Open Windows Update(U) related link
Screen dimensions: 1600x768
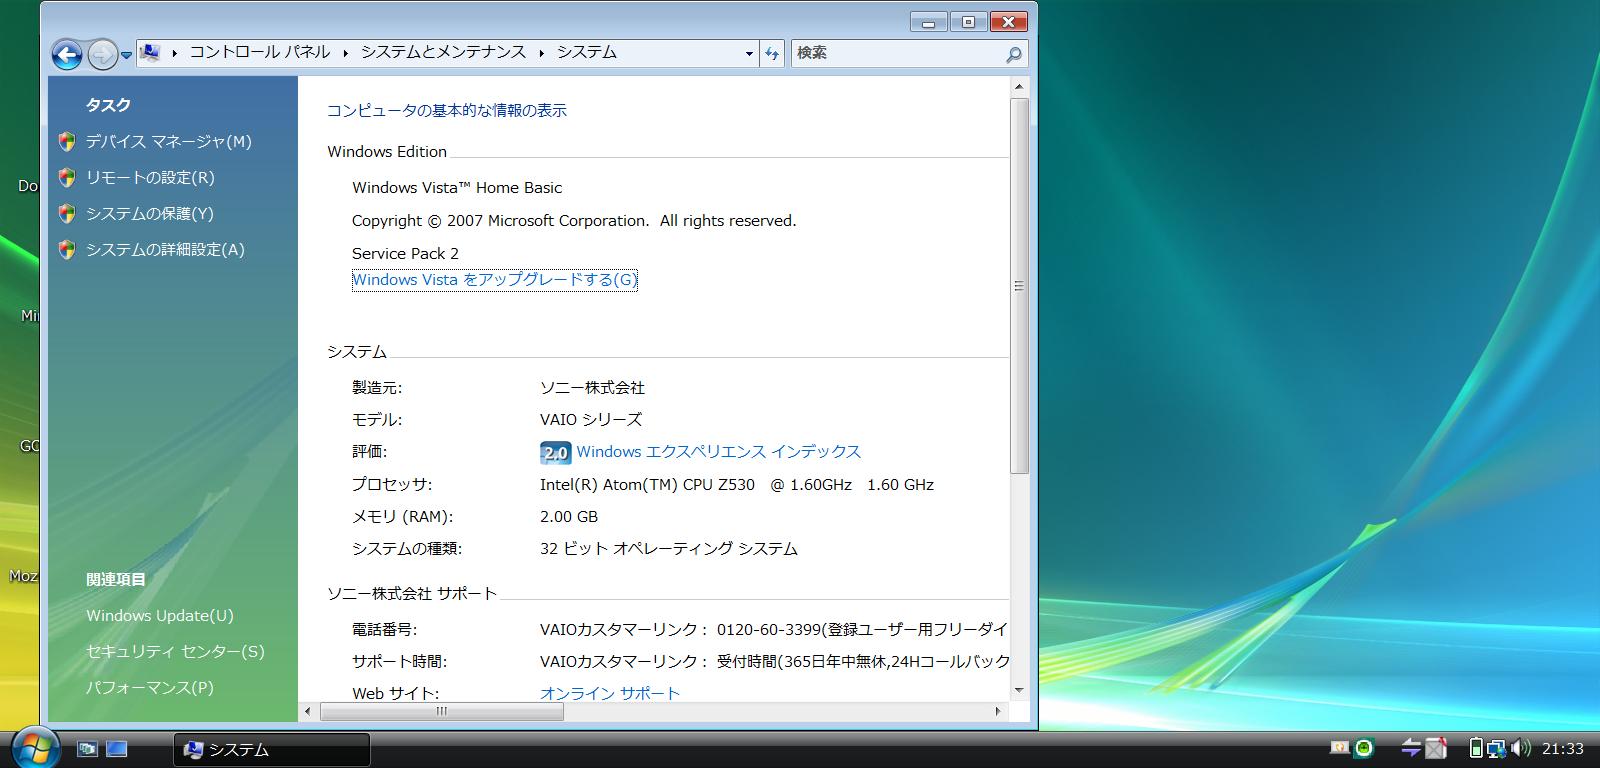click(160, 615)
